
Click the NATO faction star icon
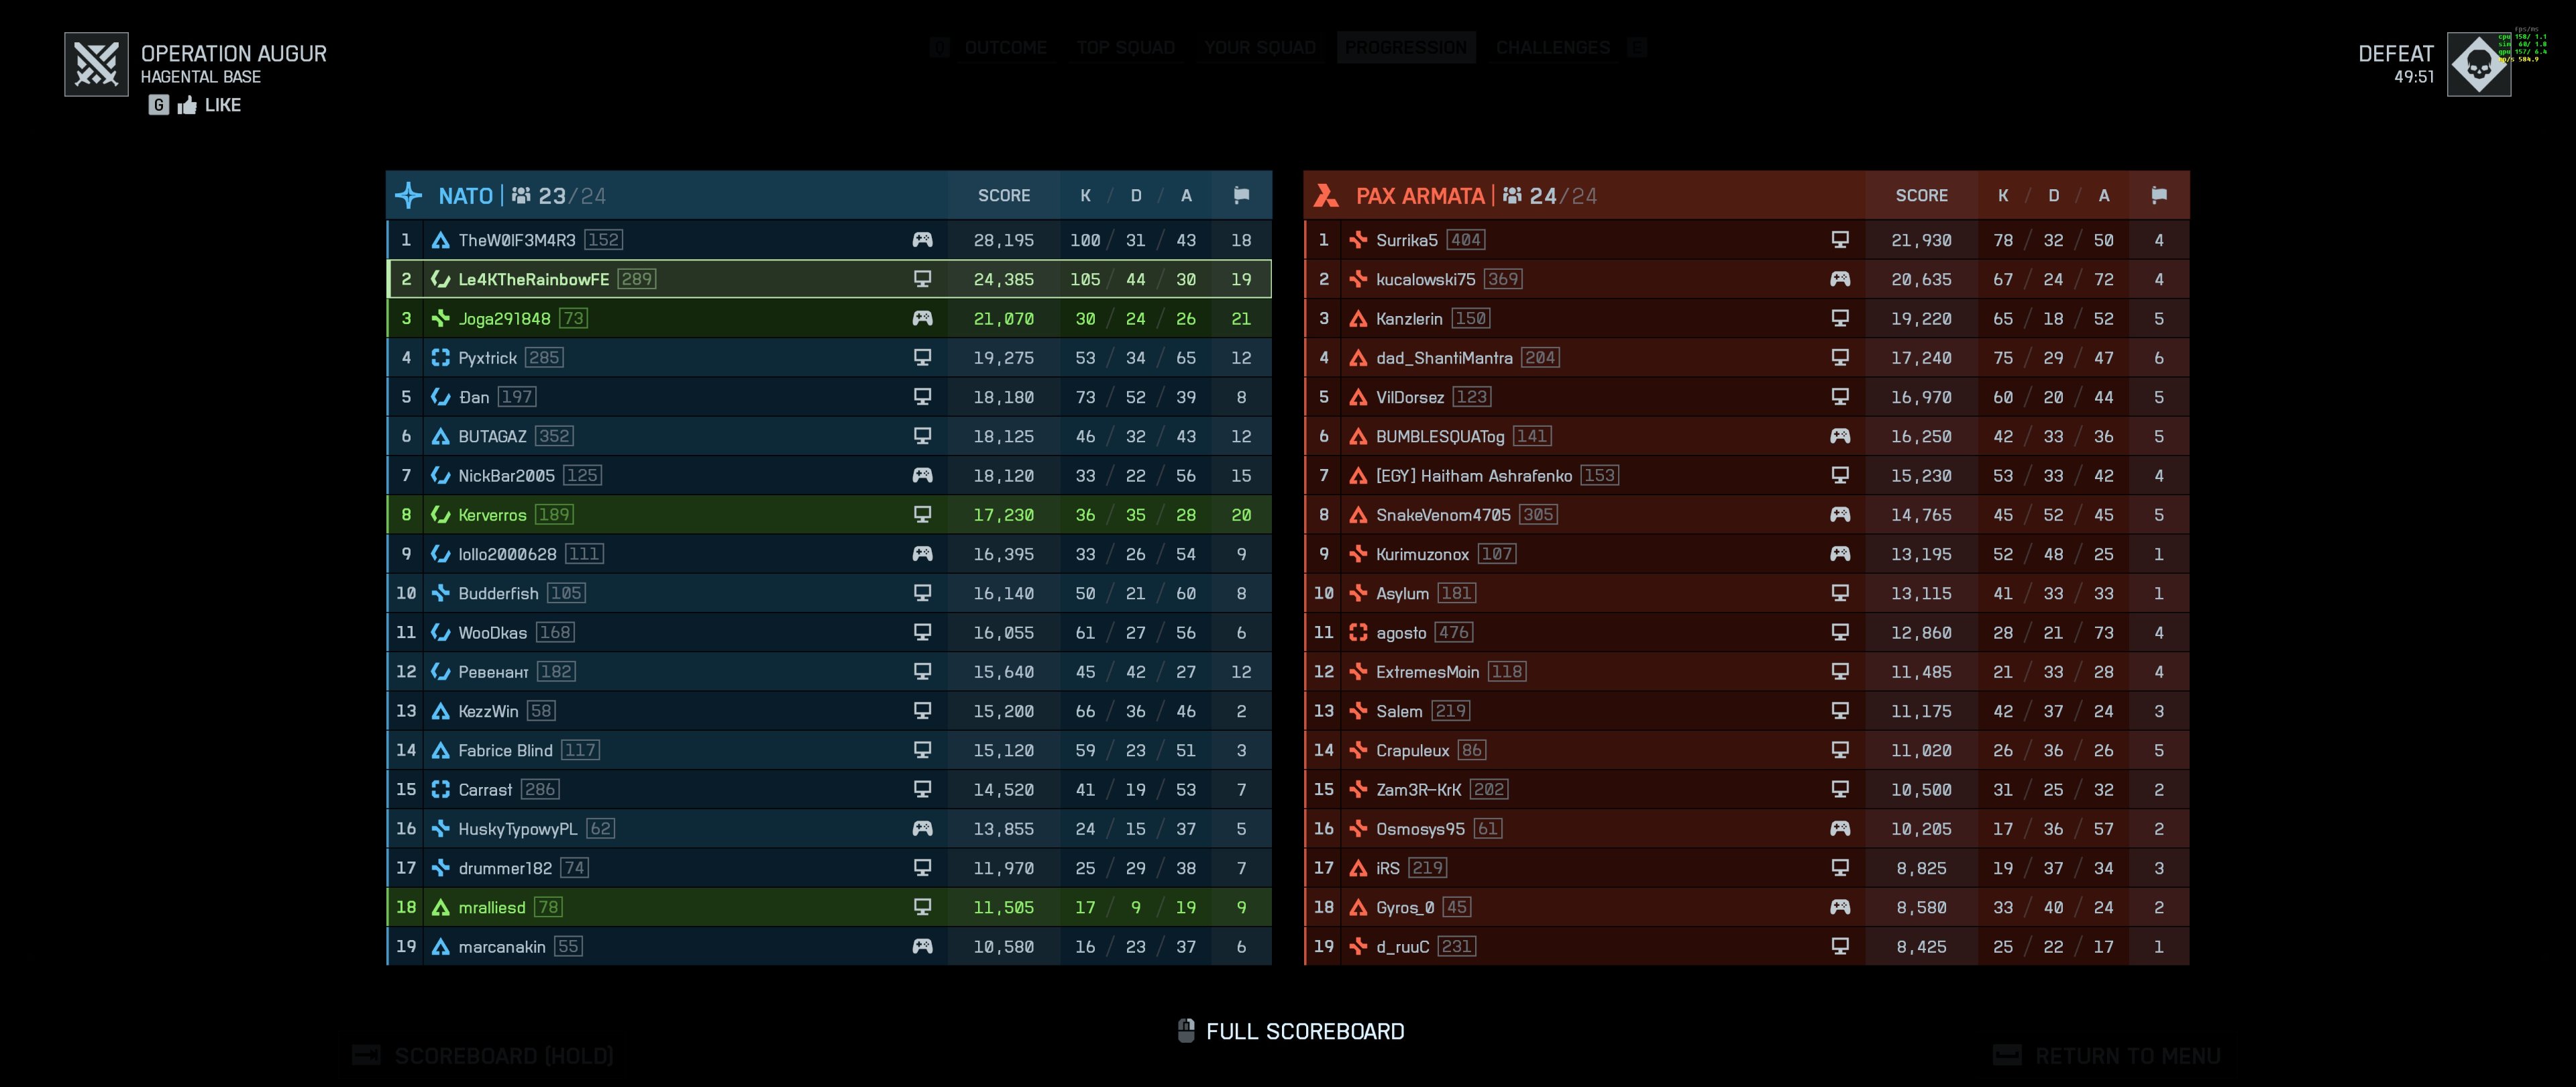(409, 195)
